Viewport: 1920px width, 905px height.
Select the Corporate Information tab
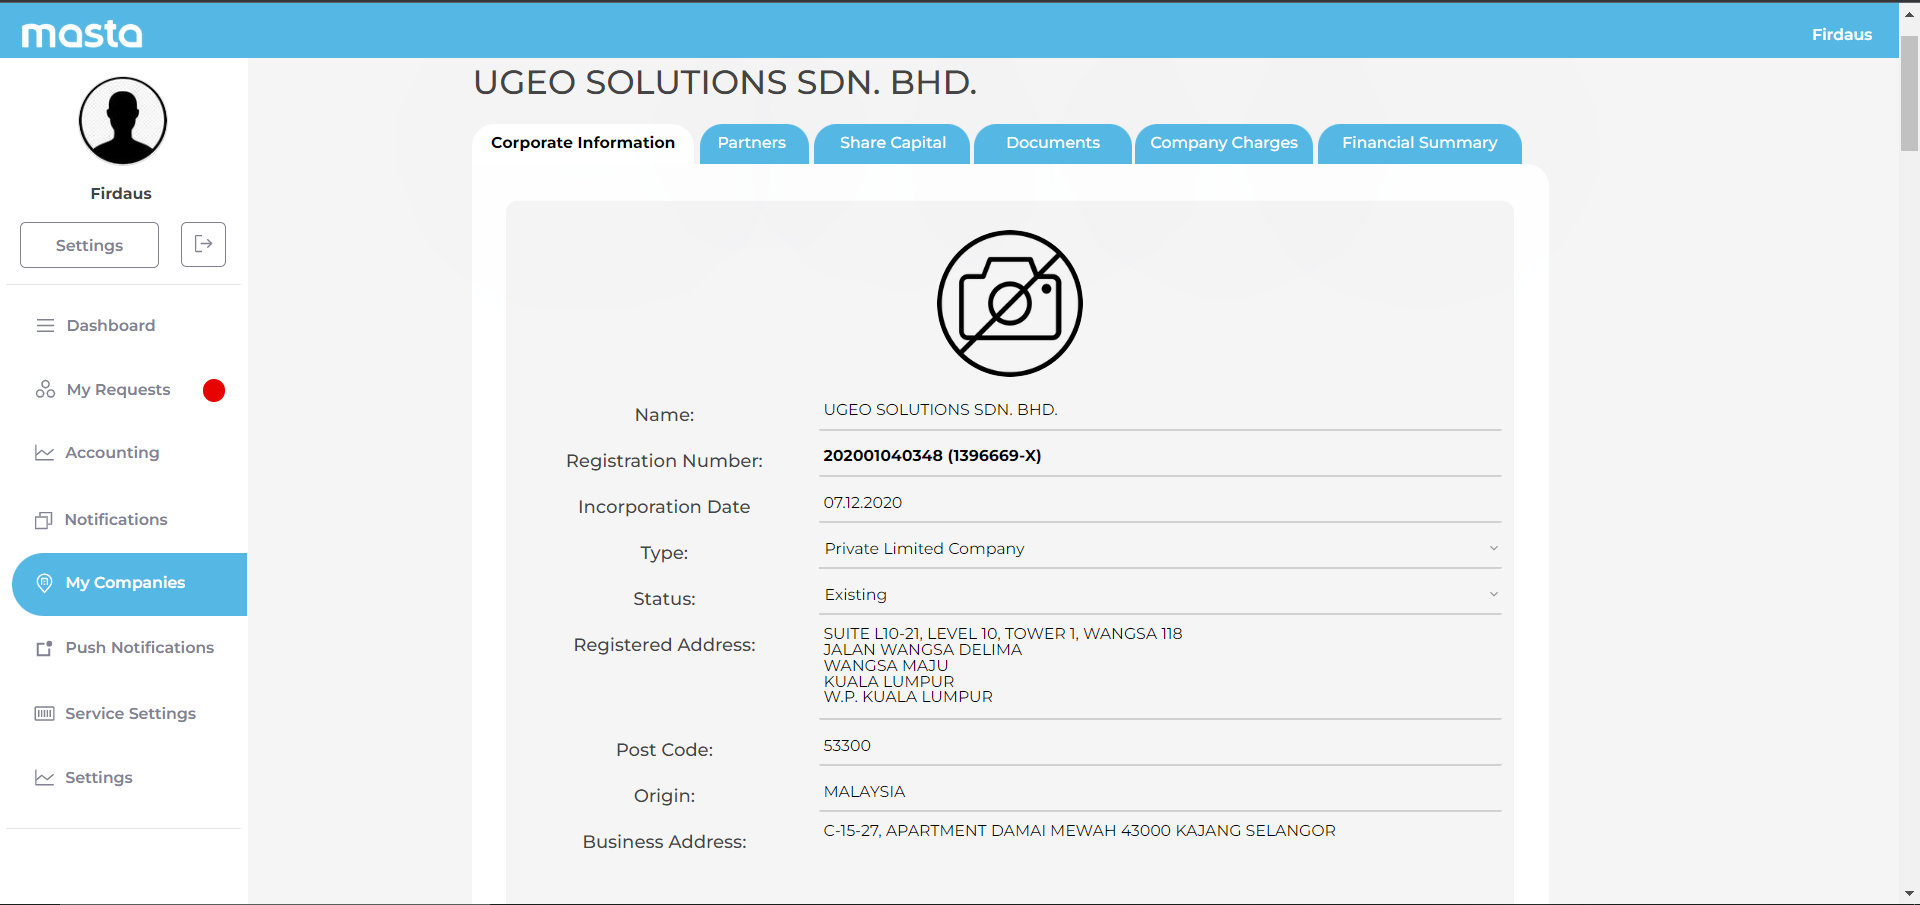click(x=583, y=143)
